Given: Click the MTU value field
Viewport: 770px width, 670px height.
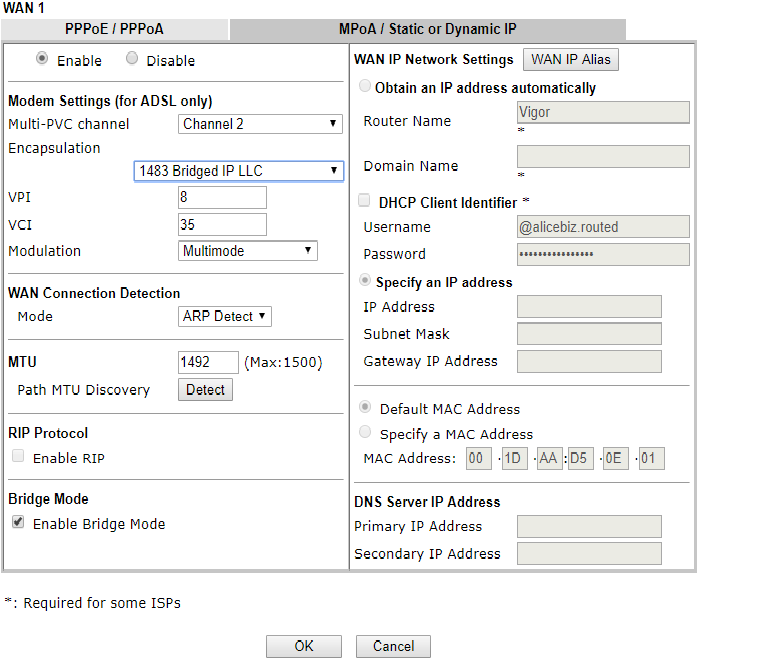Looking at the screenshot, I should pos(208,362).
